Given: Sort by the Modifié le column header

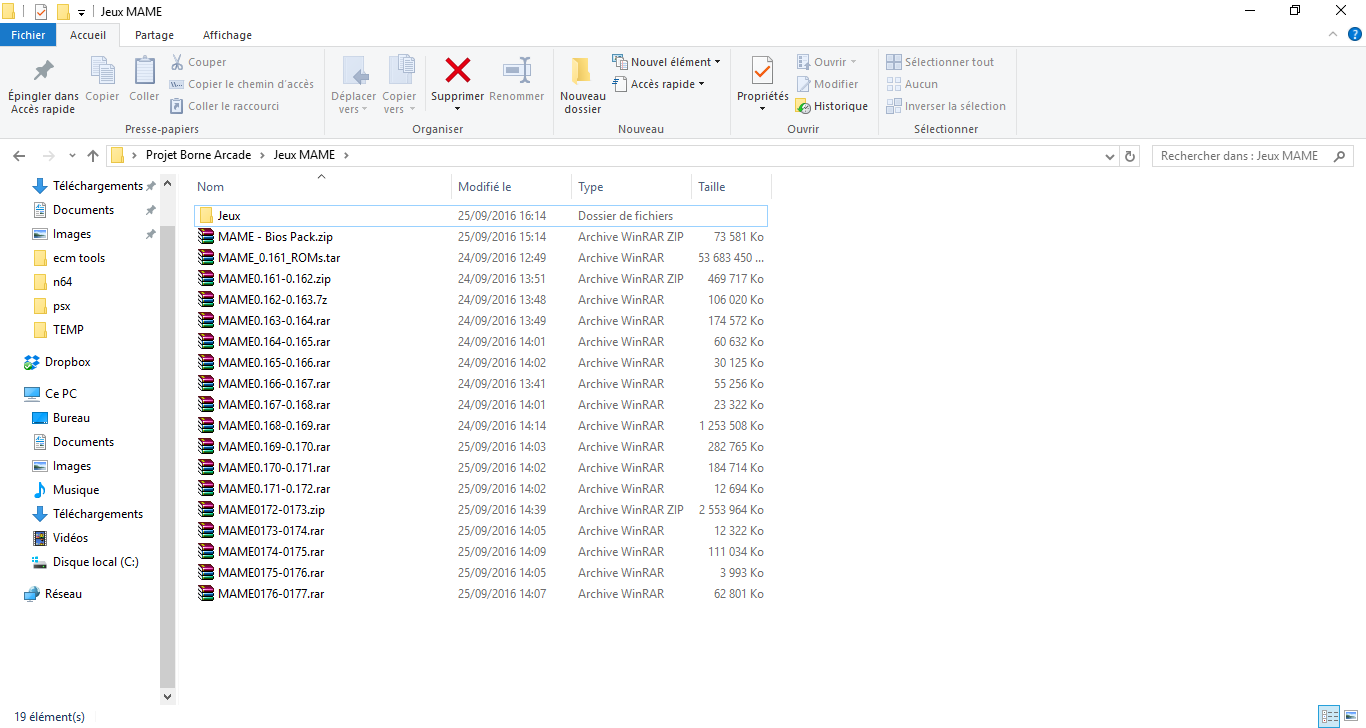Looking at the screenshot, I should tap(512, 187).
